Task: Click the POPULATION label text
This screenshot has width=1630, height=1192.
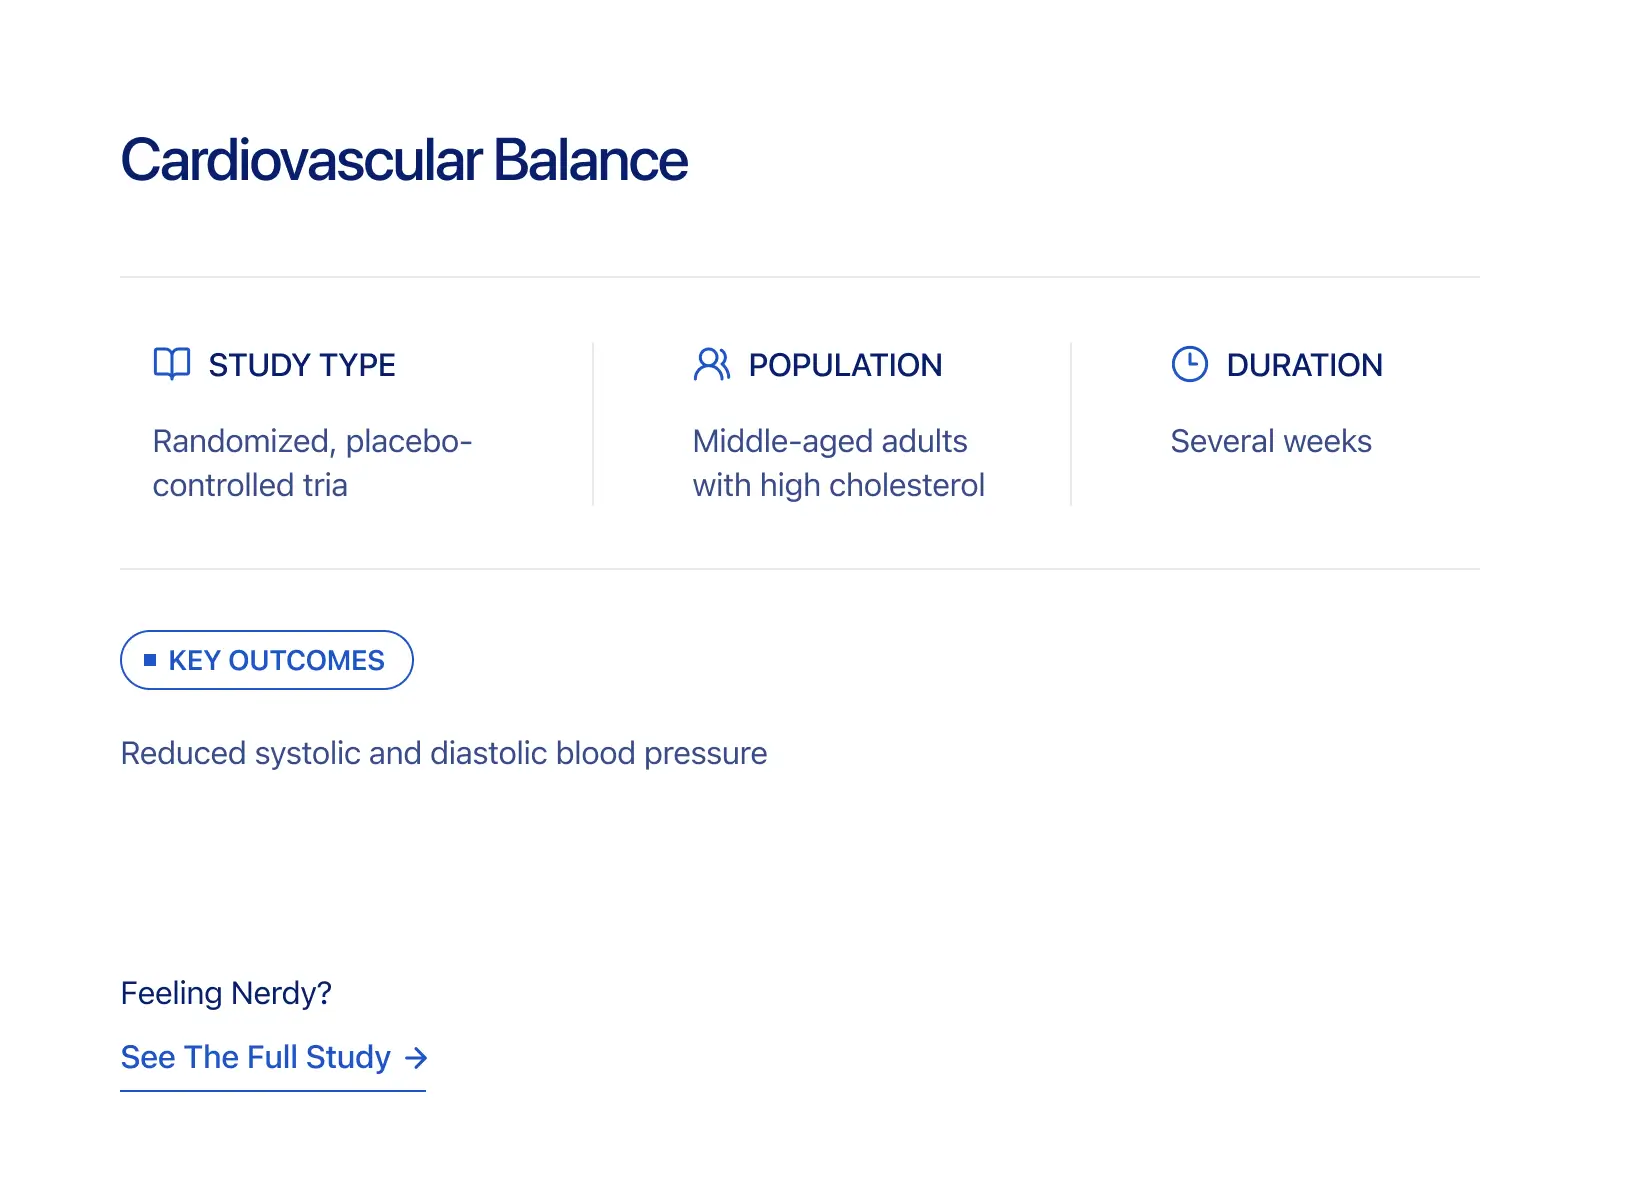Action: coord(845,365)
